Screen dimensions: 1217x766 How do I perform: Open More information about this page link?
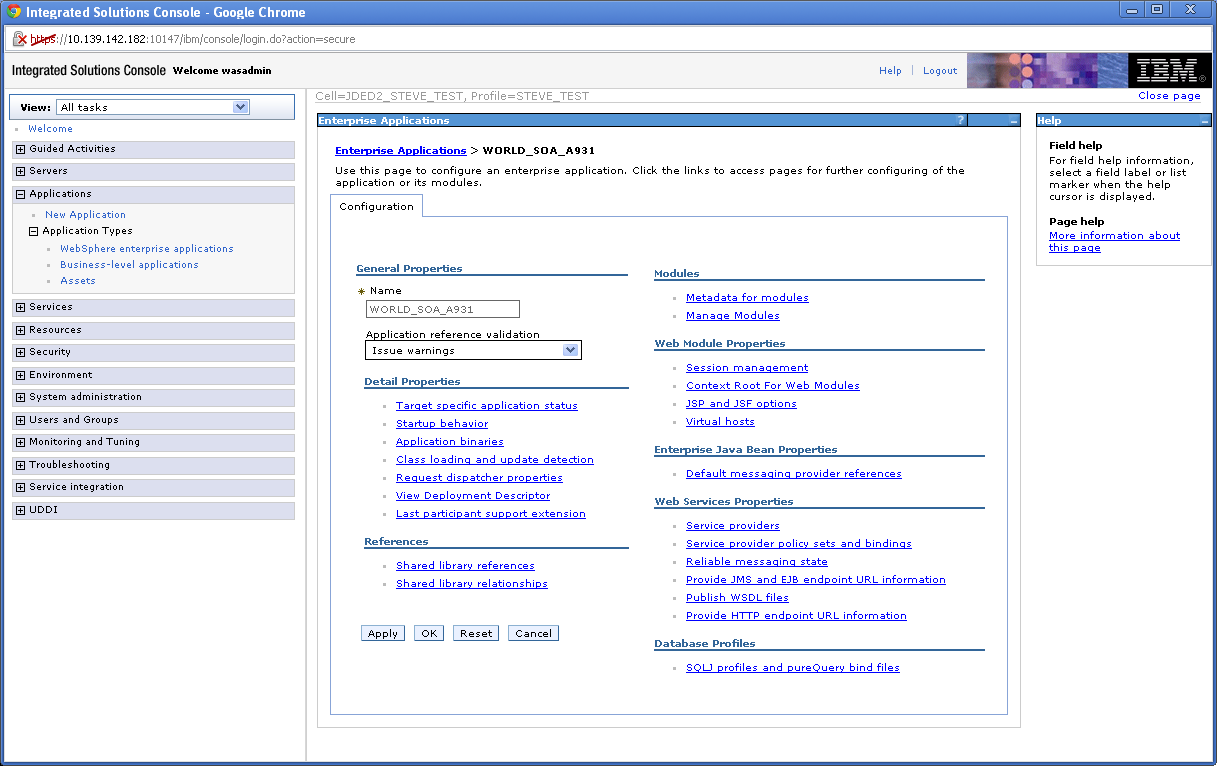coord(1114,242)
